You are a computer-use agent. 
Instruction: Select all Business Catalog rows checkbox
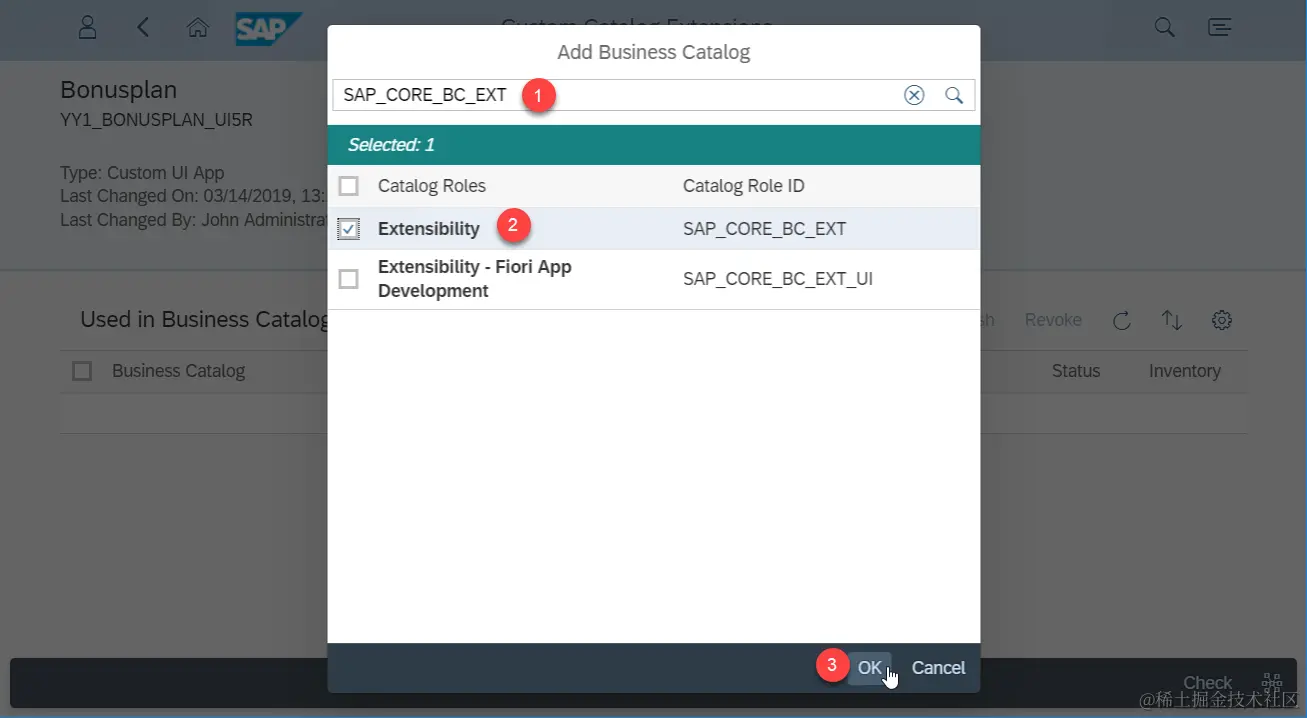[x=82, y=371]
